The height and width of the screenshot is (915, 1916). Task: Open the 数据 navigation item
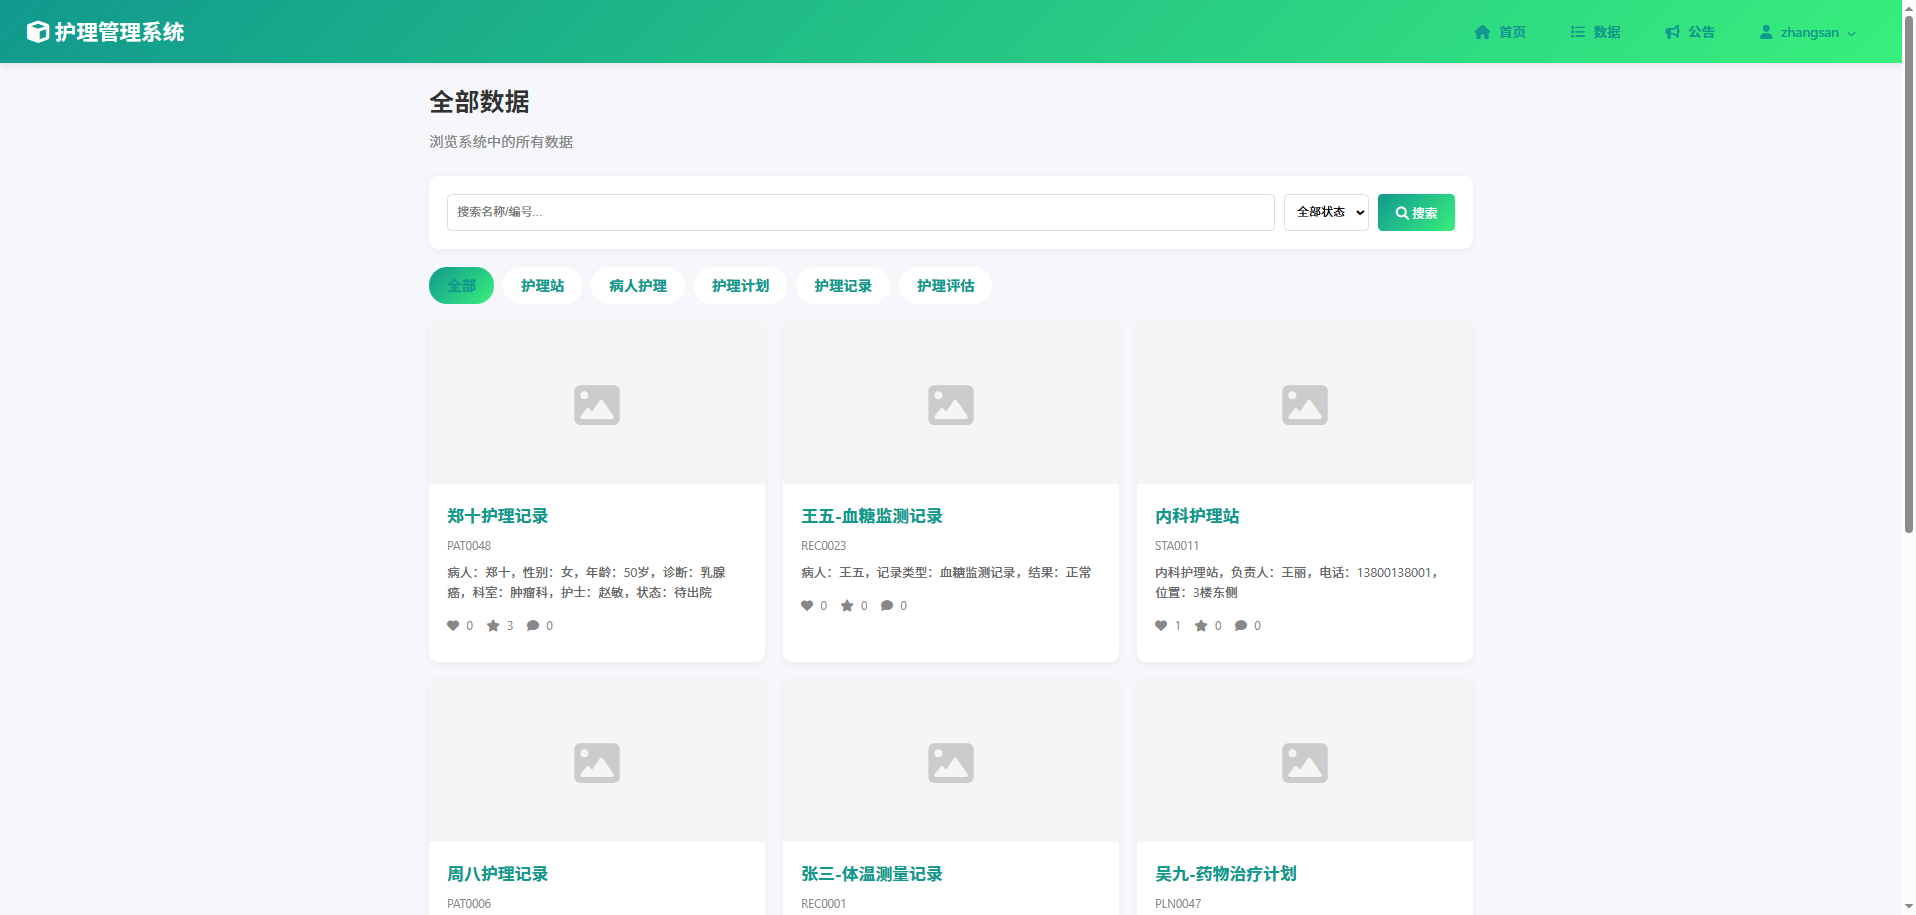tap(1595, 32)
